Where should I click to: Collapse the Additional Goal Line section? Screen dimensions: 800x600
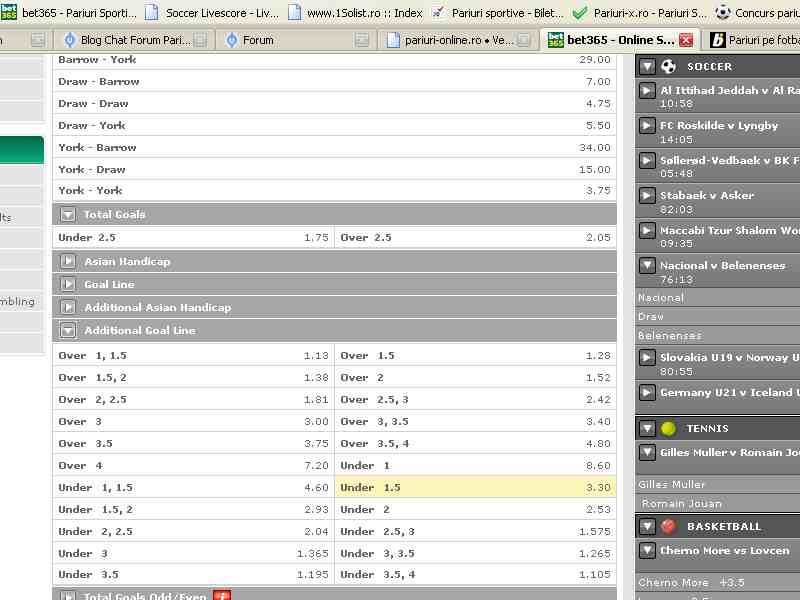[x=68, y=330]
